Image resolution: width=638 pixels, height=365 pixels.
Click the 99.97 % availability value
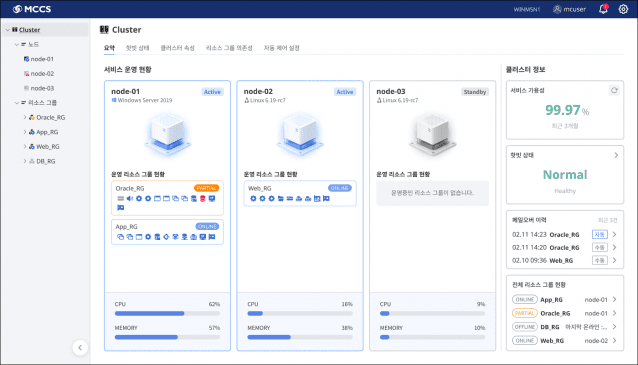[x=567, y=110]
